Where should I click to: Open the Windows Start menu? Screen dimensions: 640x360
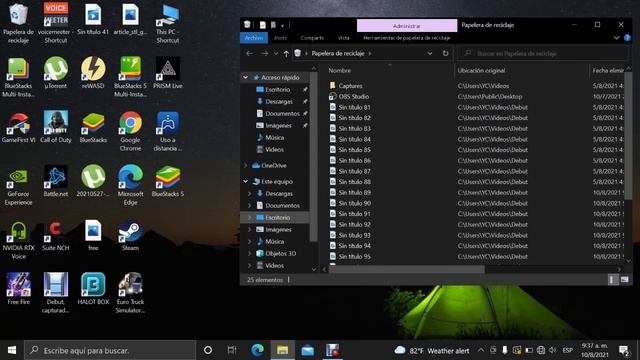click(12, 350)
